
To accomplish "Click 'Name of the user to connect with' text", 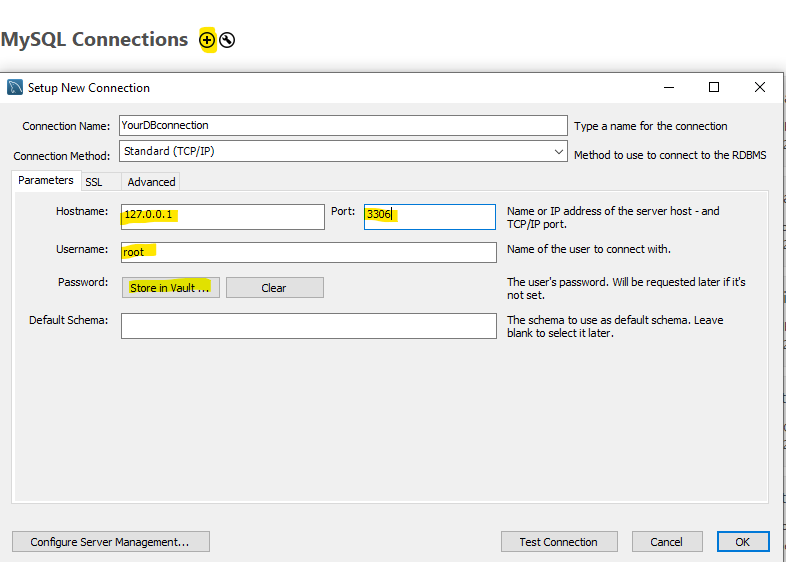I will pos(588,249).
